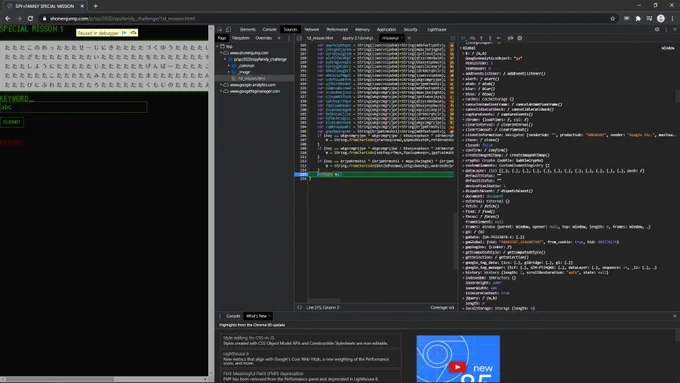Open the Chrome profile avatar

coord(661,18)
